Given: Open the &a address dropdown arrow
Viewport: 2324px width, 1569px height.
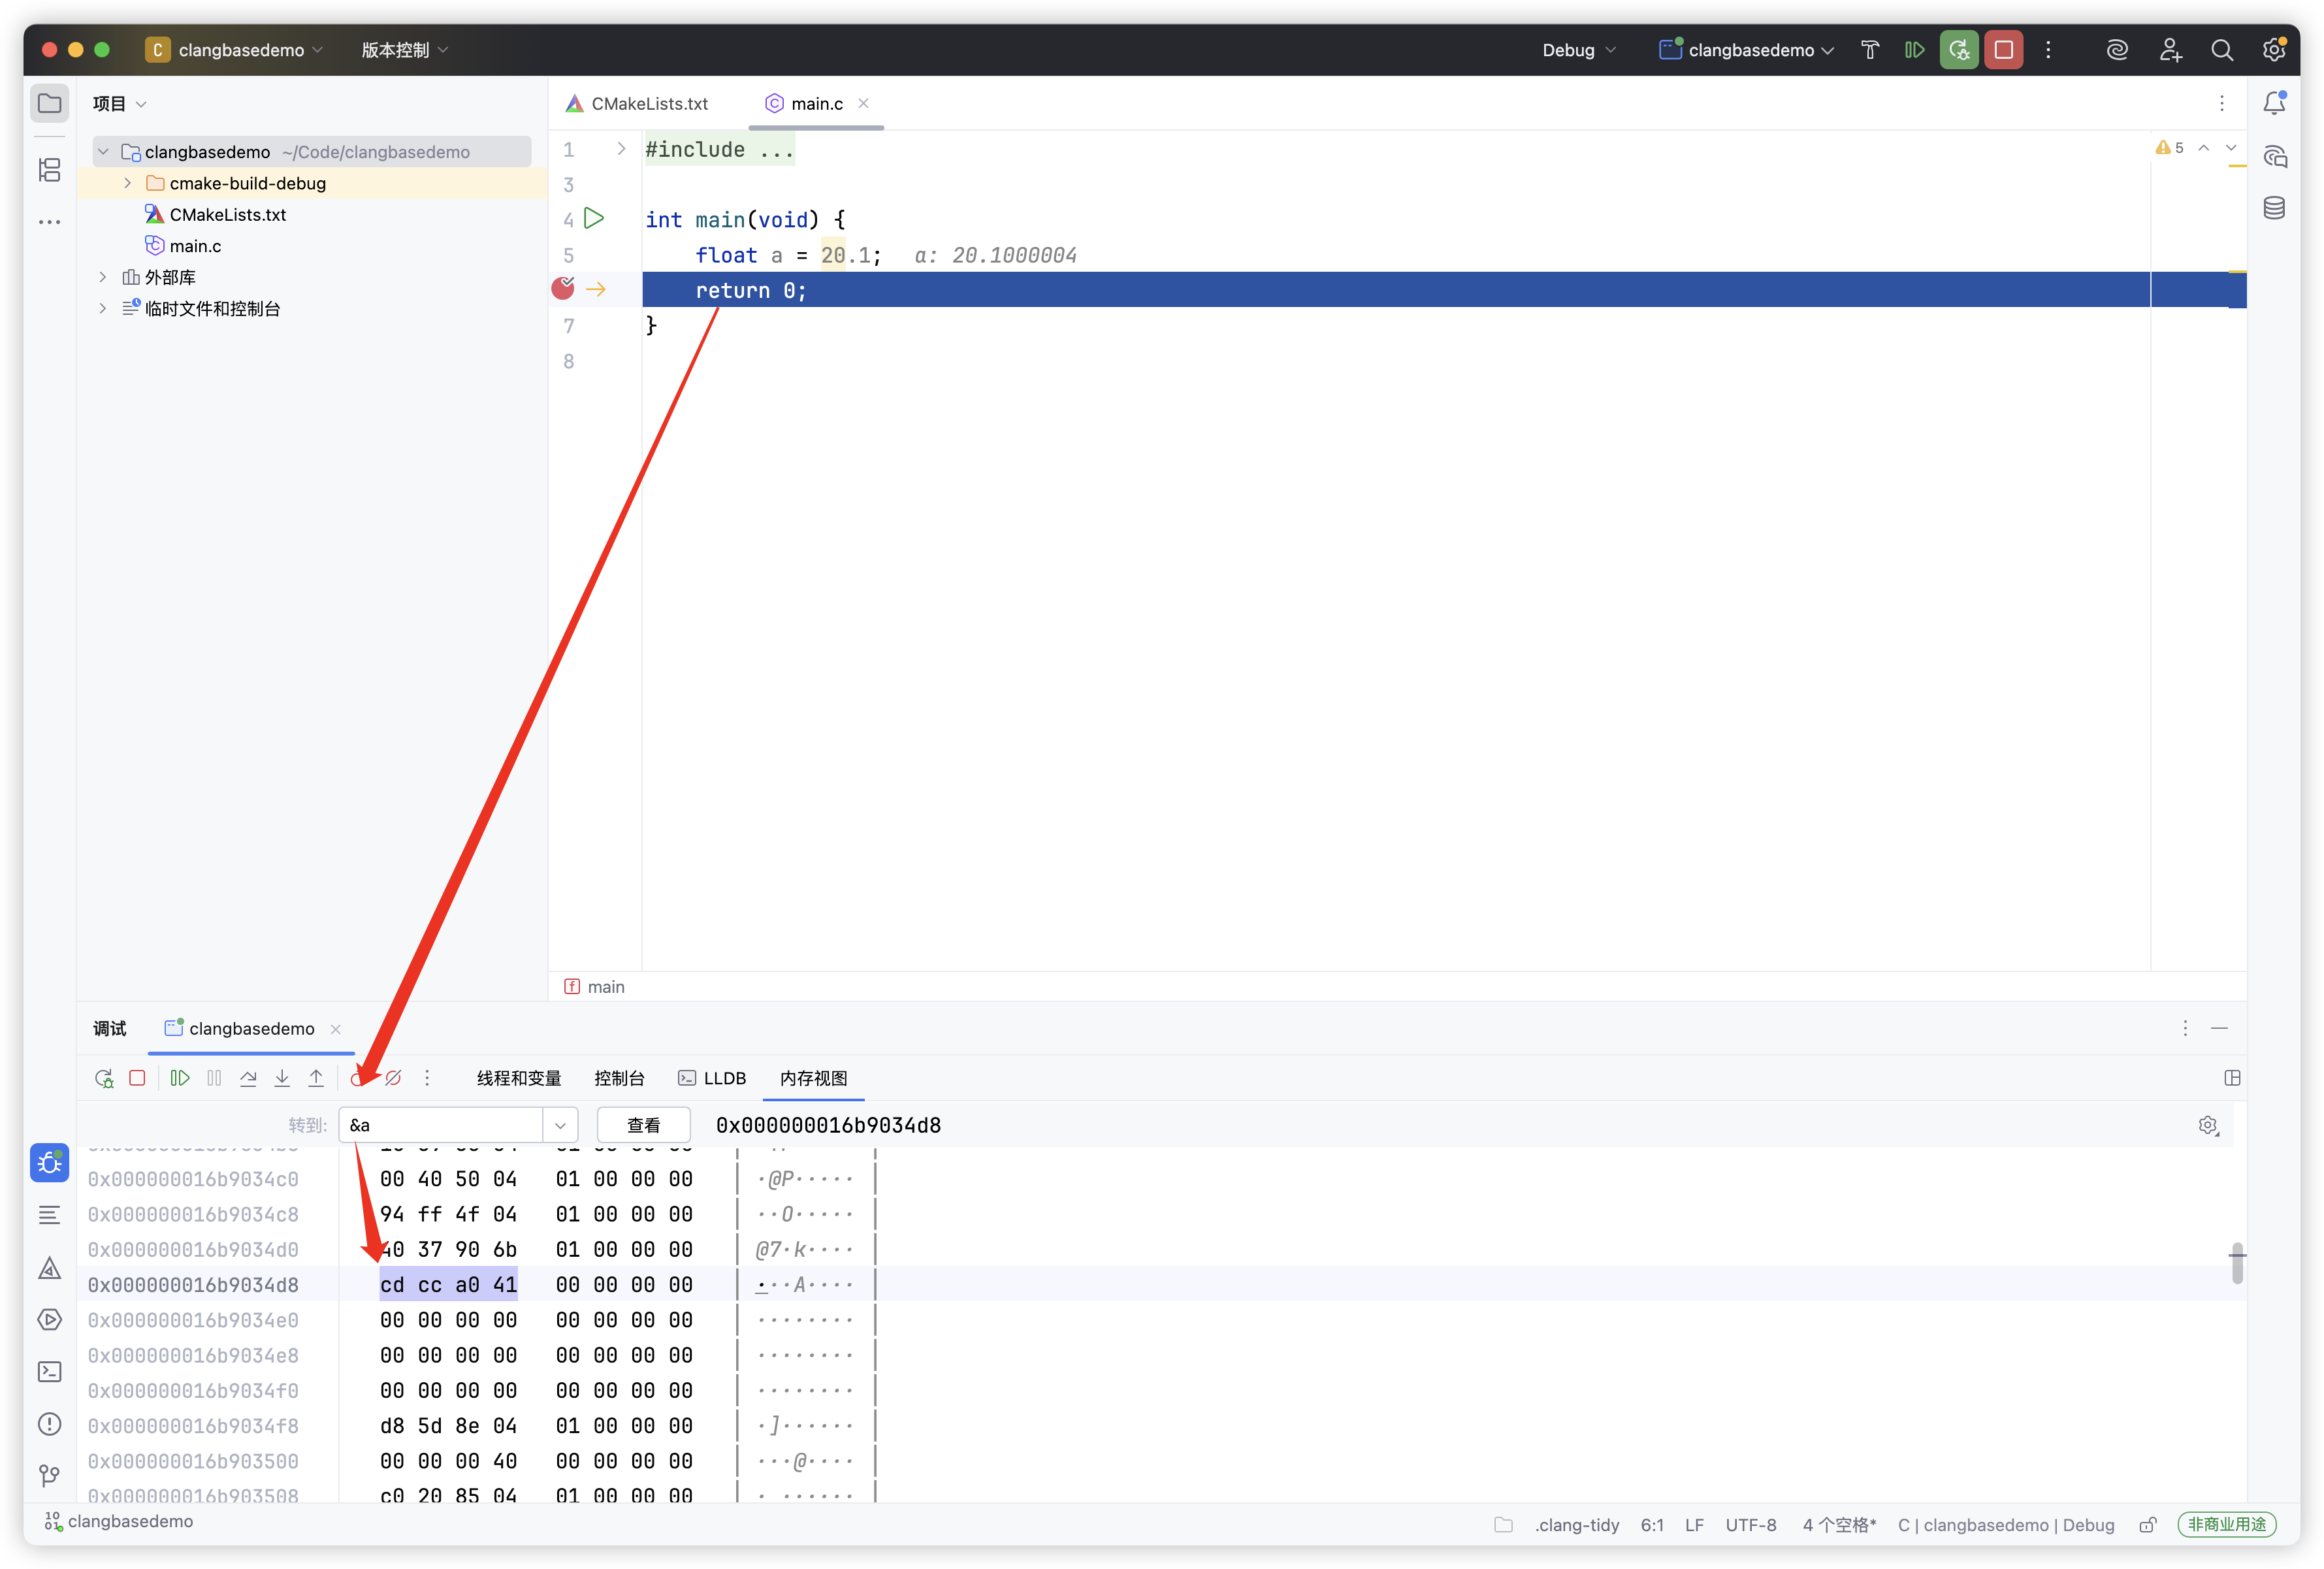Looking at the screenshot, I should click(x=560, y=1125).
